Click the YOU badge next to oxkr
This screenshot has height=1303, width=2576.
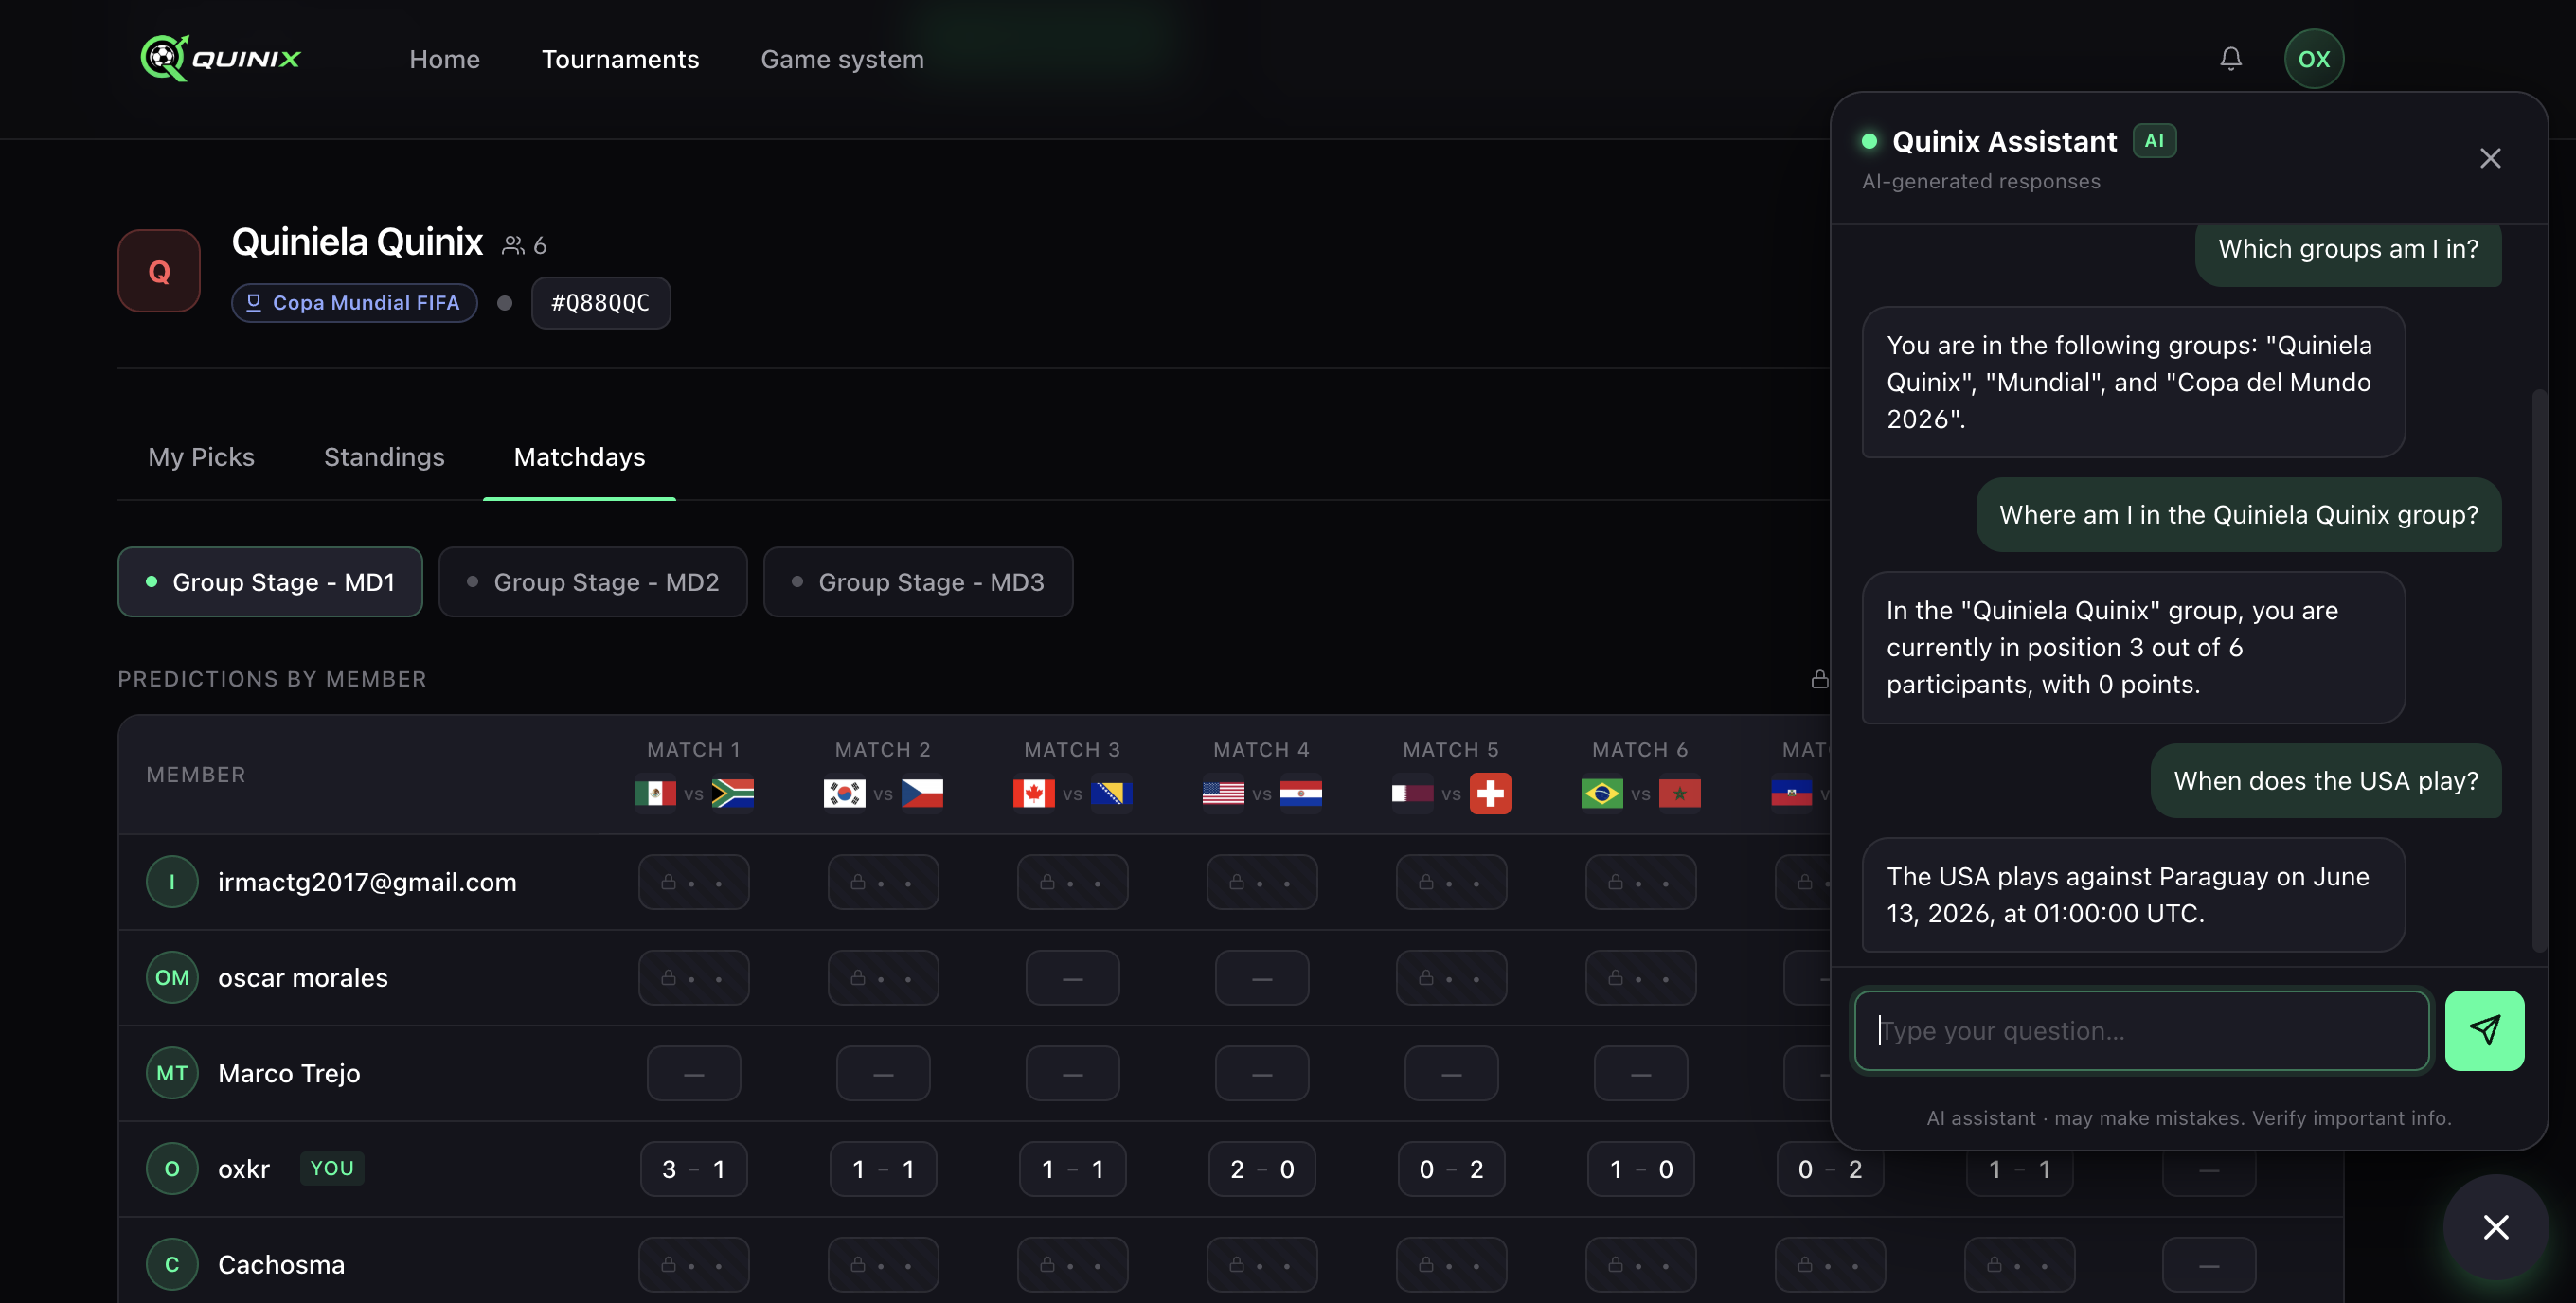(332, 1168)
